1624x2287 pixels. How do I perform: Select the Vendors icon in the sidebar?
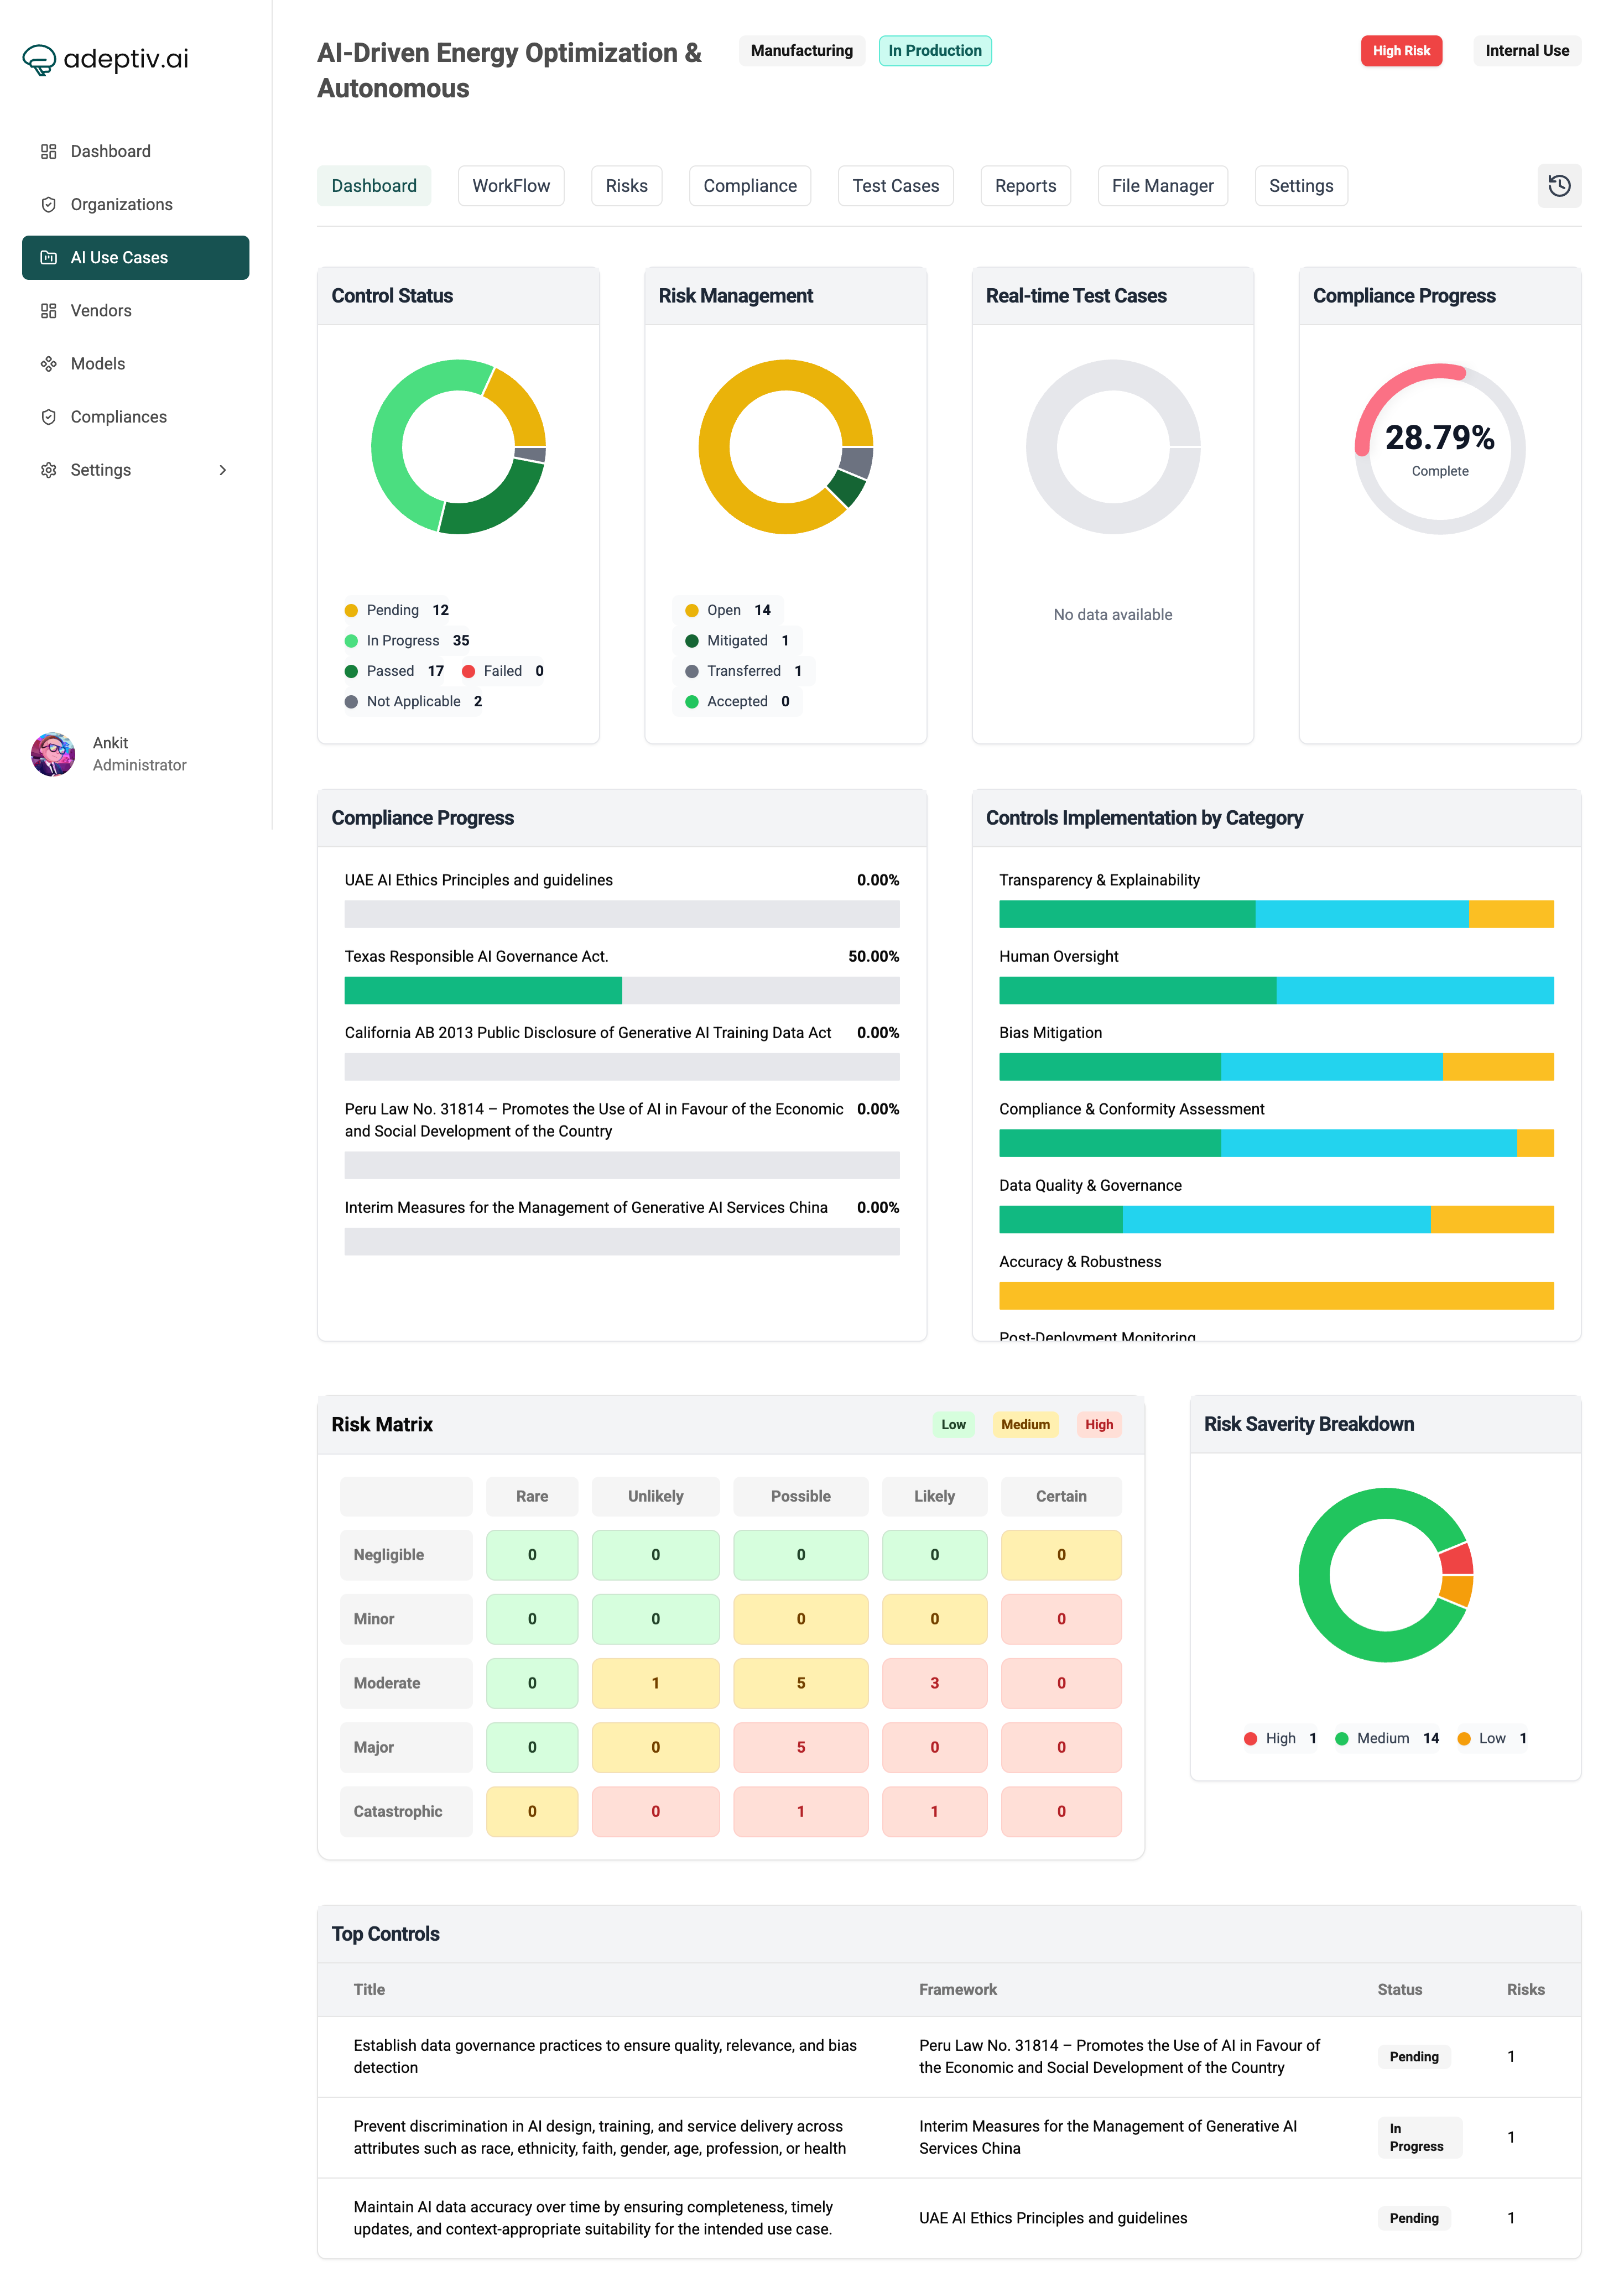coord(48,310)
